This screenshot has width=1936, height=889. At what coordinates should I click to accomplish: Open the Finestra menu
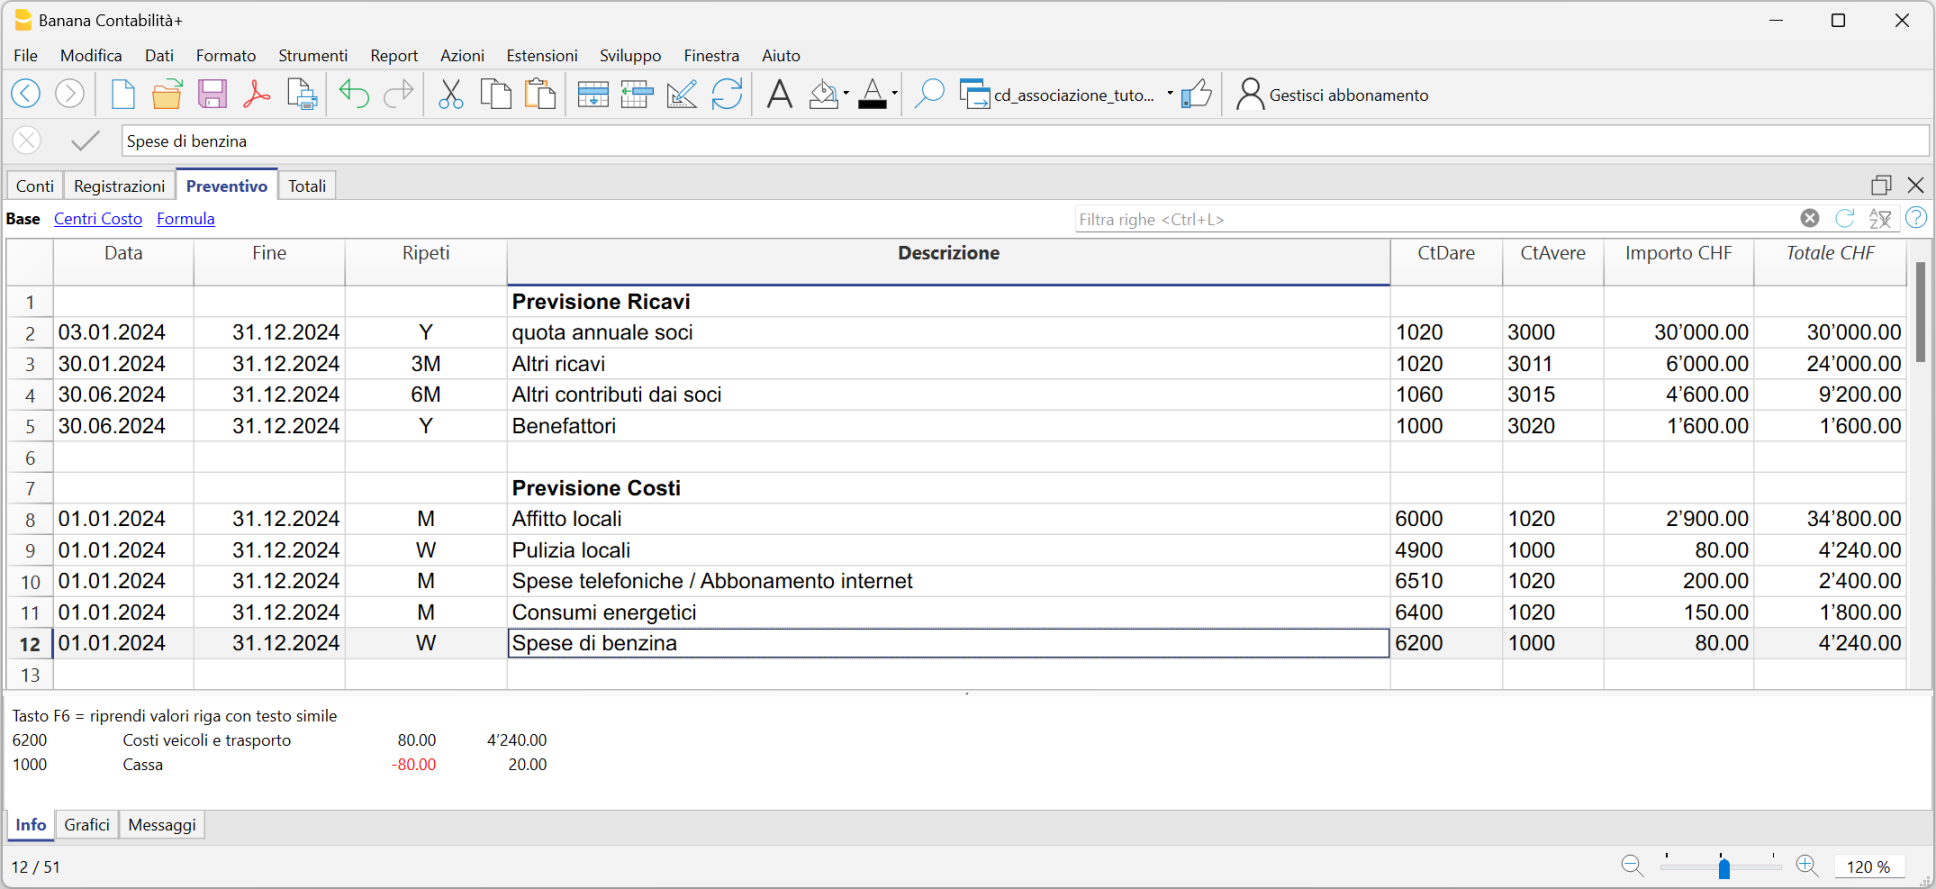711,56
